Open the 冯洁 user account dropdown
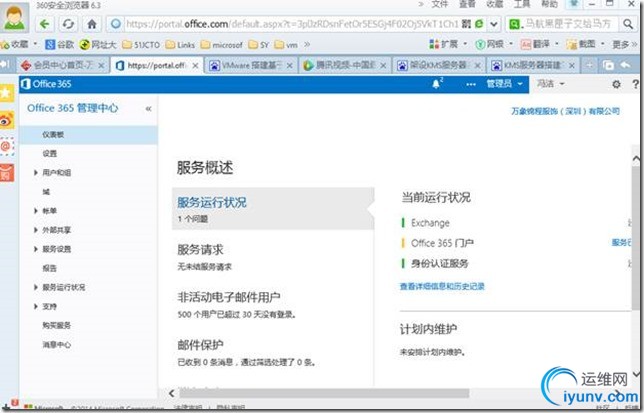Image resolution: width=644 pixels, height=413 pixels. [x=550, y=84]
